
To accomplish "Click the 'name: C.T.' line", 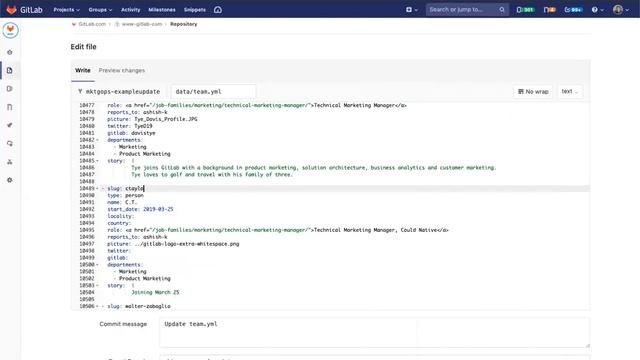I will coord(122,202).
